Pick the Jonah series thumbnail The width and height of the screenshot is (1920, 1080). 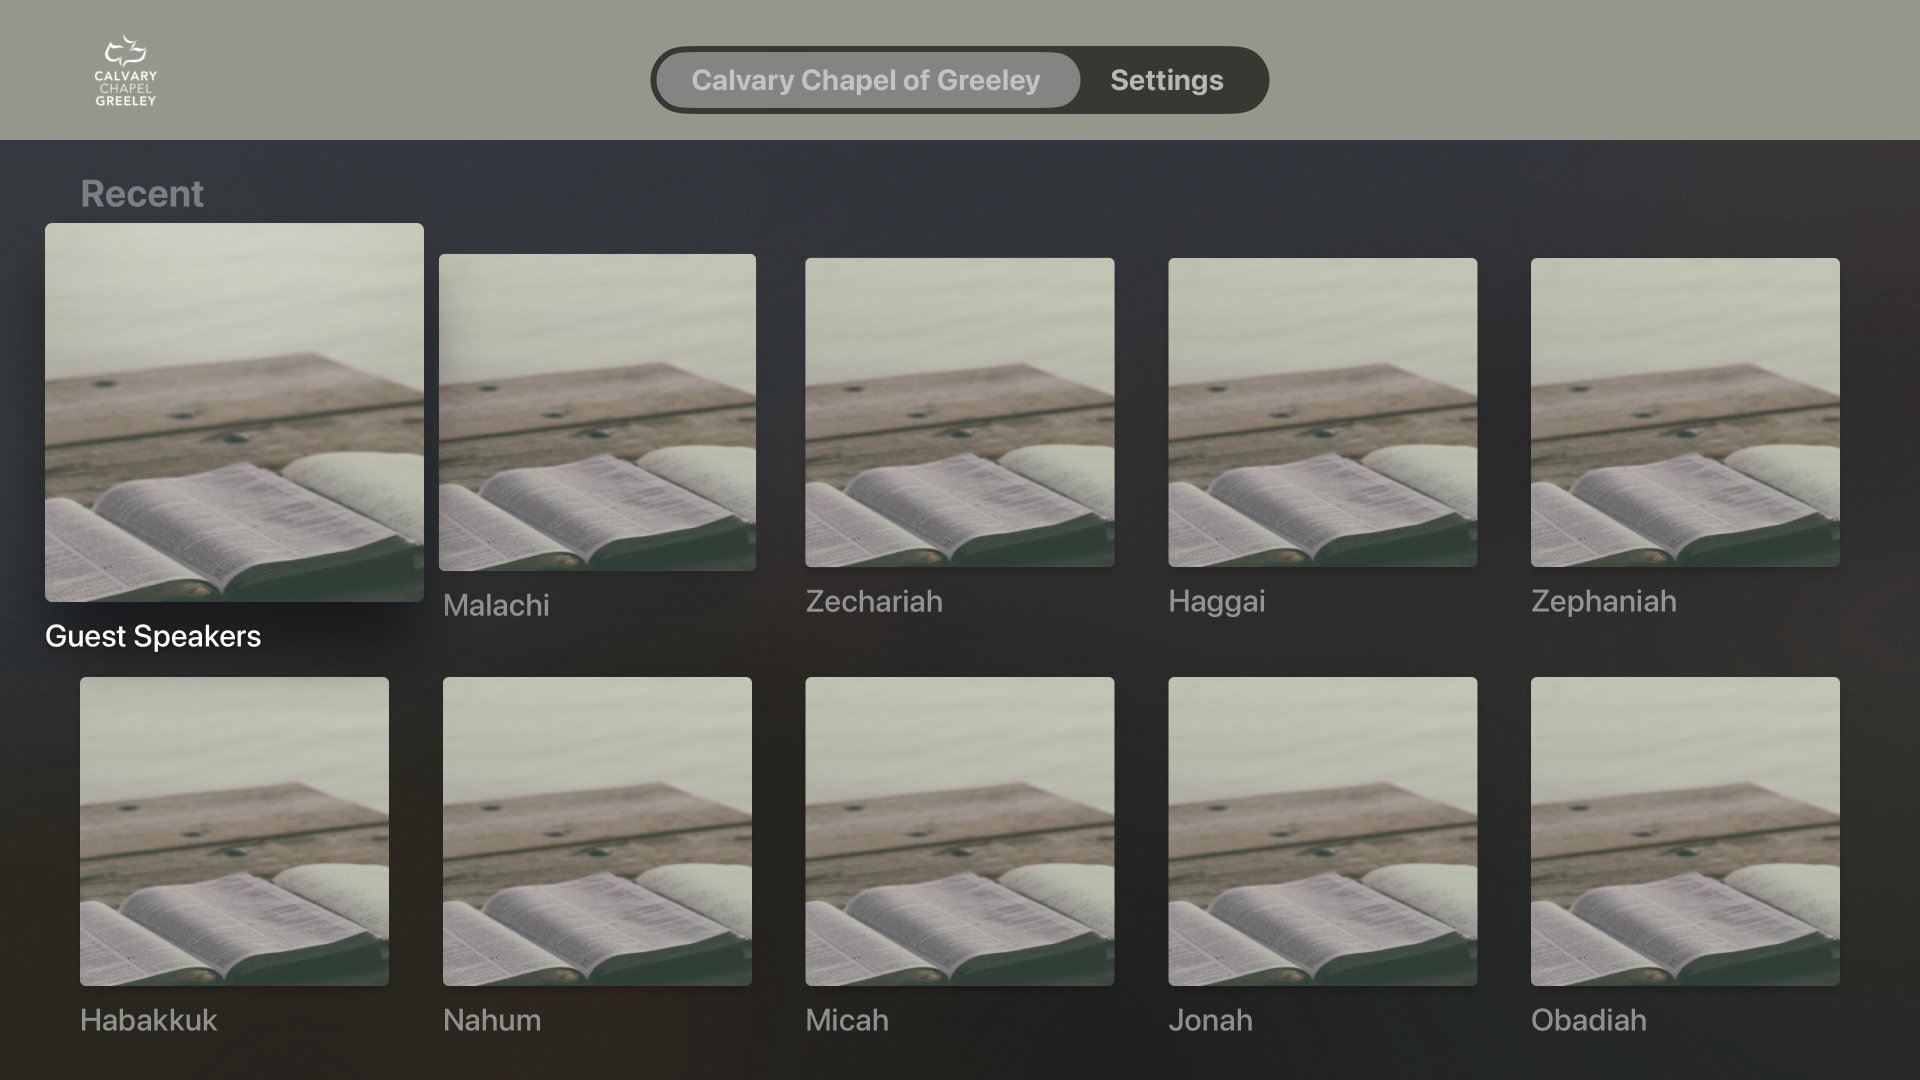point(1322,831)
